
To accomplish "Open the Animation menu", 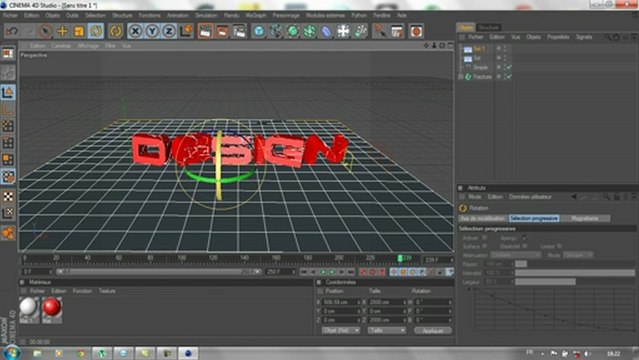I will [x=178, y=15].
